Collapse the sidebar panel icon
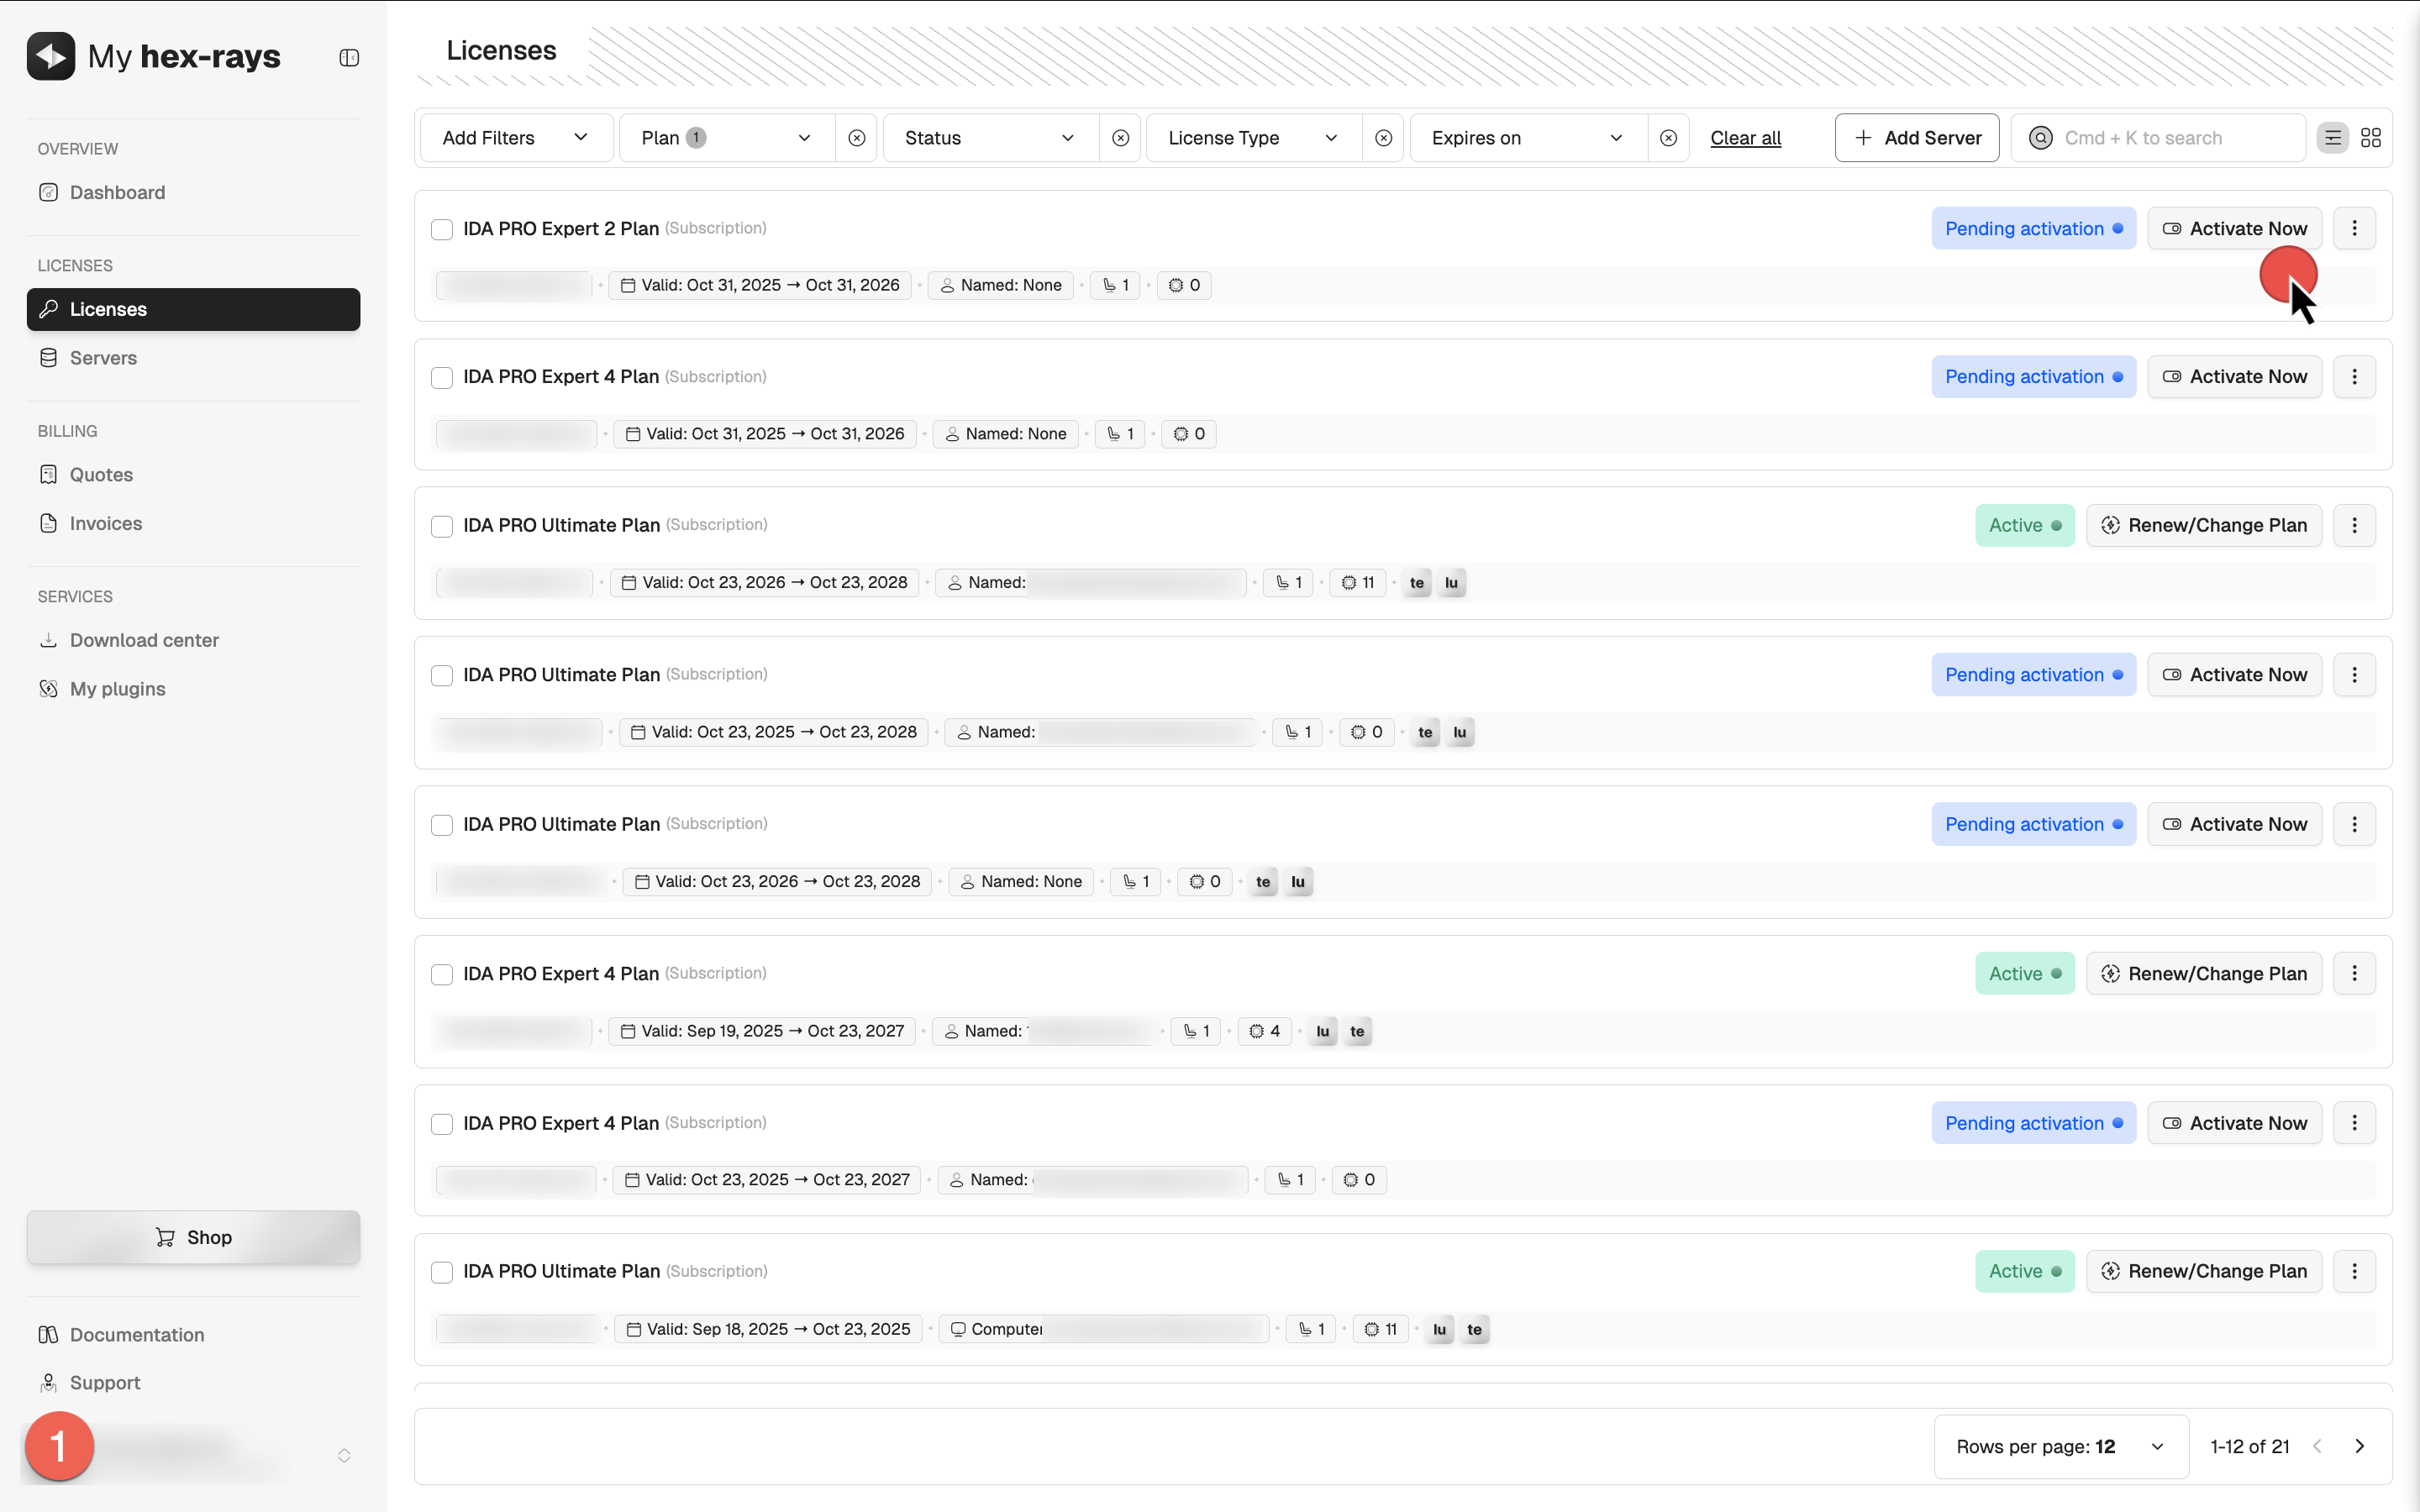This screenshot has height=1512, width=2420. click(x=349, y=58)
